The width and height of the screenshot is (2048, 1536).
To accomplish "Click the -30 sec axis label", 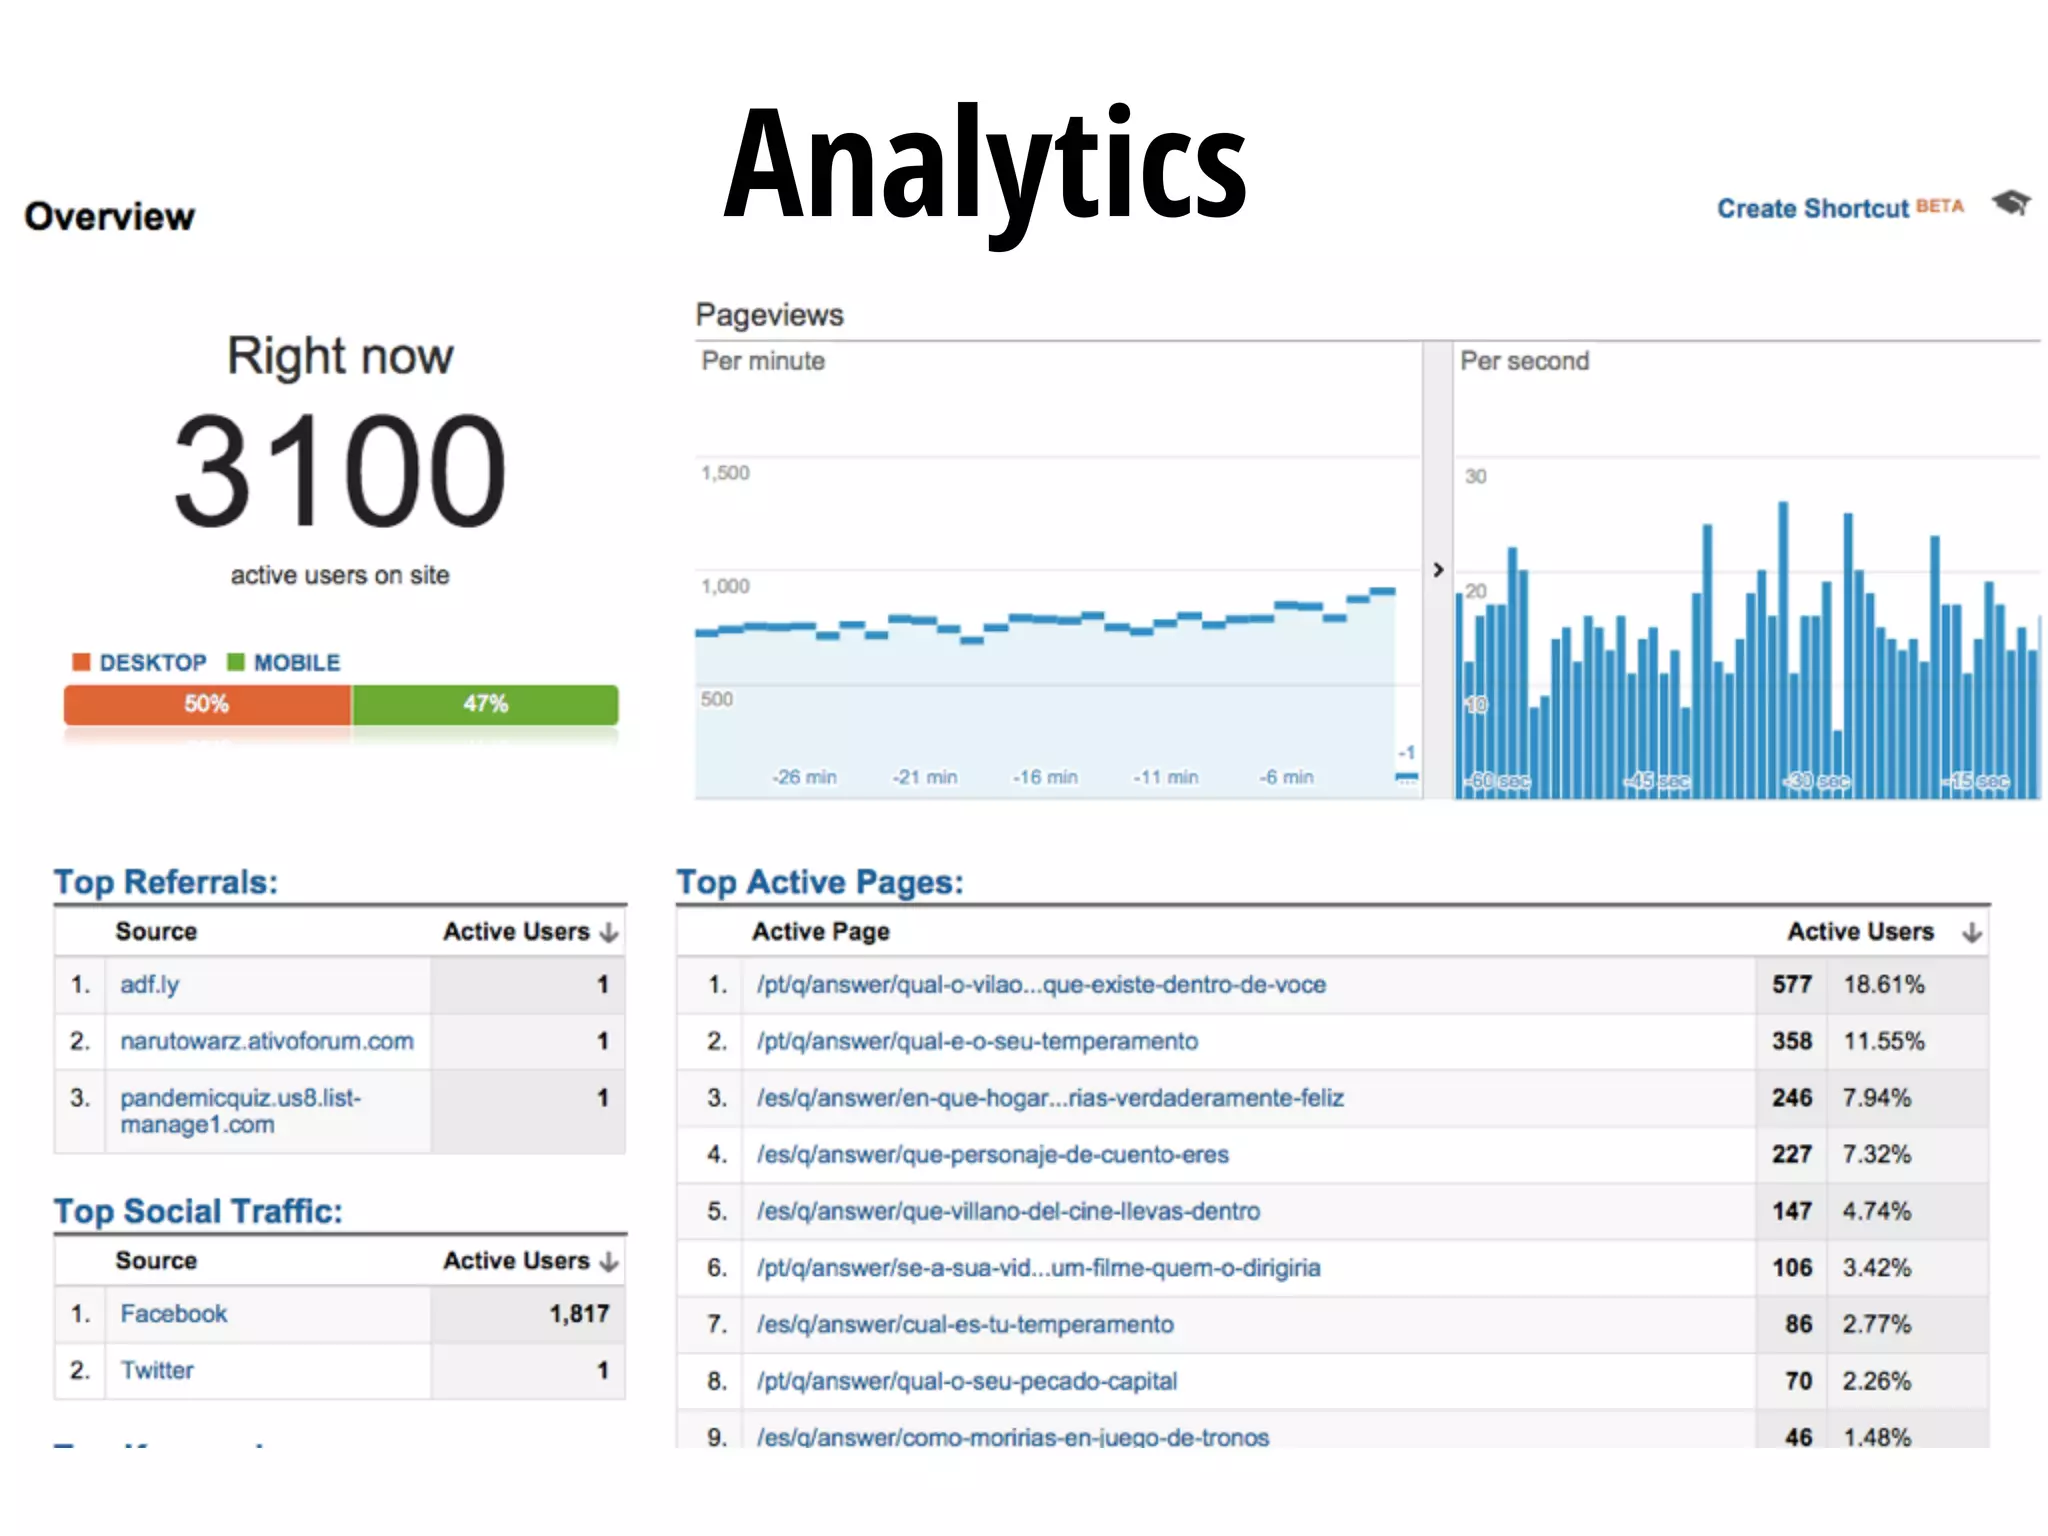I will [x=1817, y=781].
